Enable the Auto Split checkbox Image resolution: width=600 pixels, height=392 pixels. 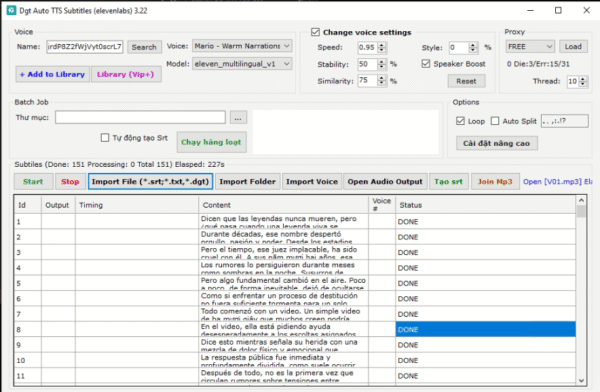[495, 121]
